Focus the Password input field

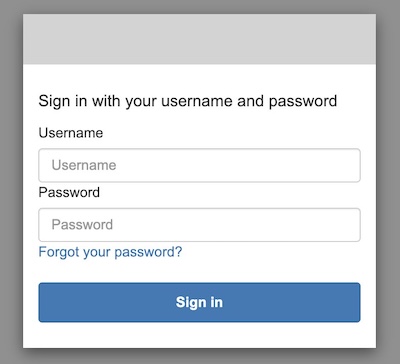tap(199, 225)
